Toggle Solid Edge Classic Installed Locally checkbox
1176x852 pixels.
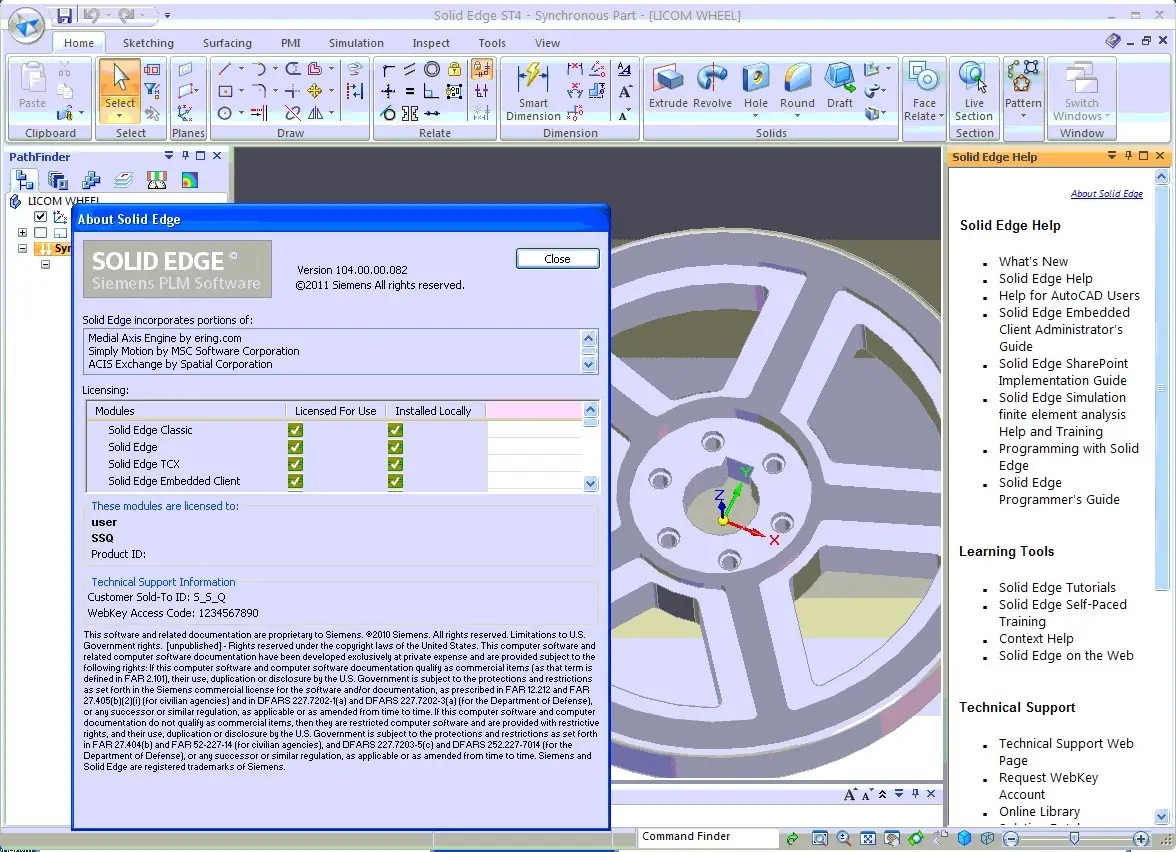point(395,430)
